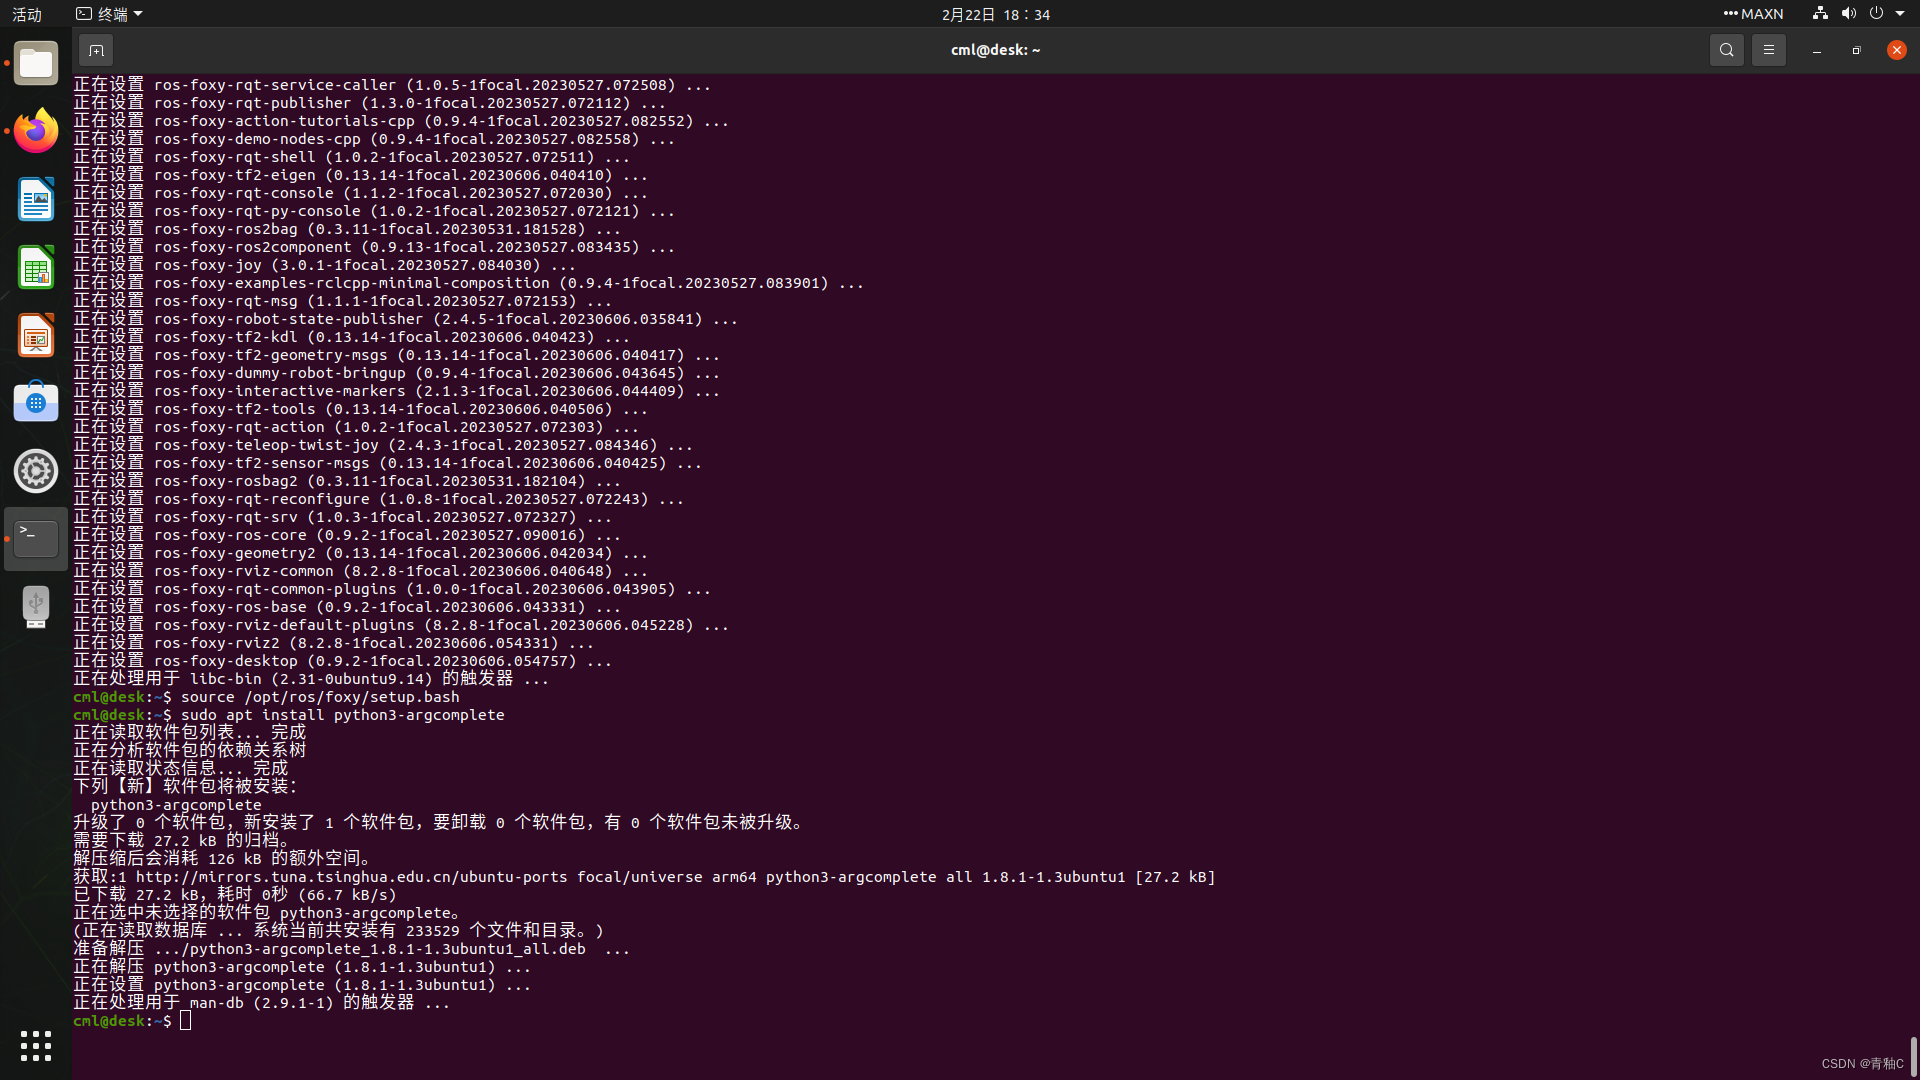Viewport: 1920px width, 1080px height.
Task: Open the Files application
Action: 36,62
